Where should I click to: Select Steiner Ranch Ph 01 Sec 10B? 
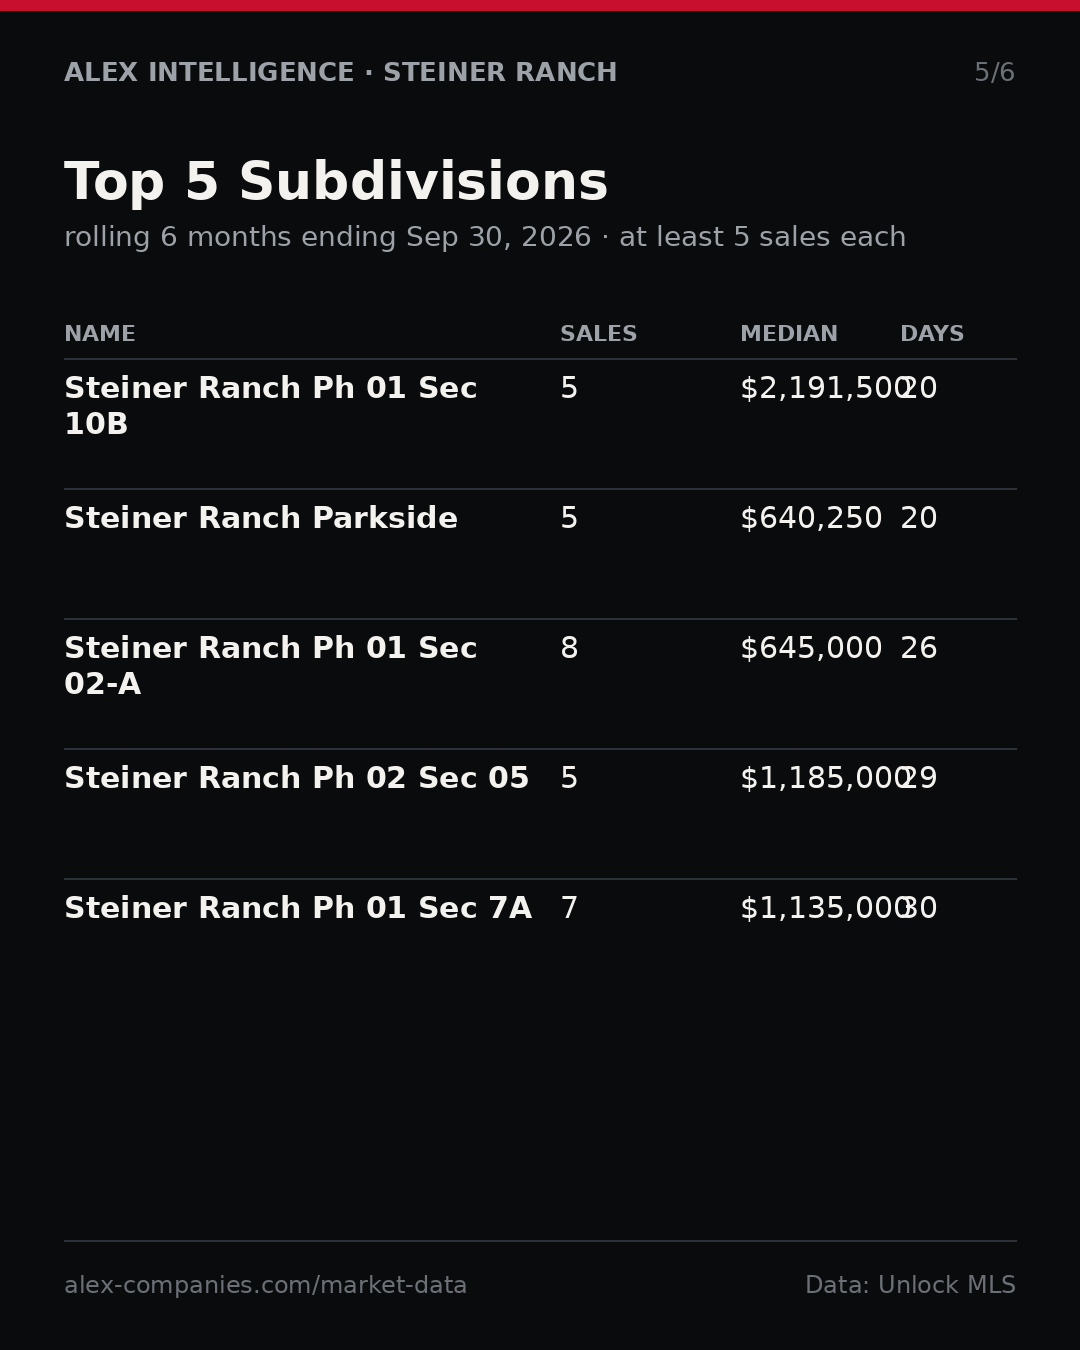coord(271,407)
